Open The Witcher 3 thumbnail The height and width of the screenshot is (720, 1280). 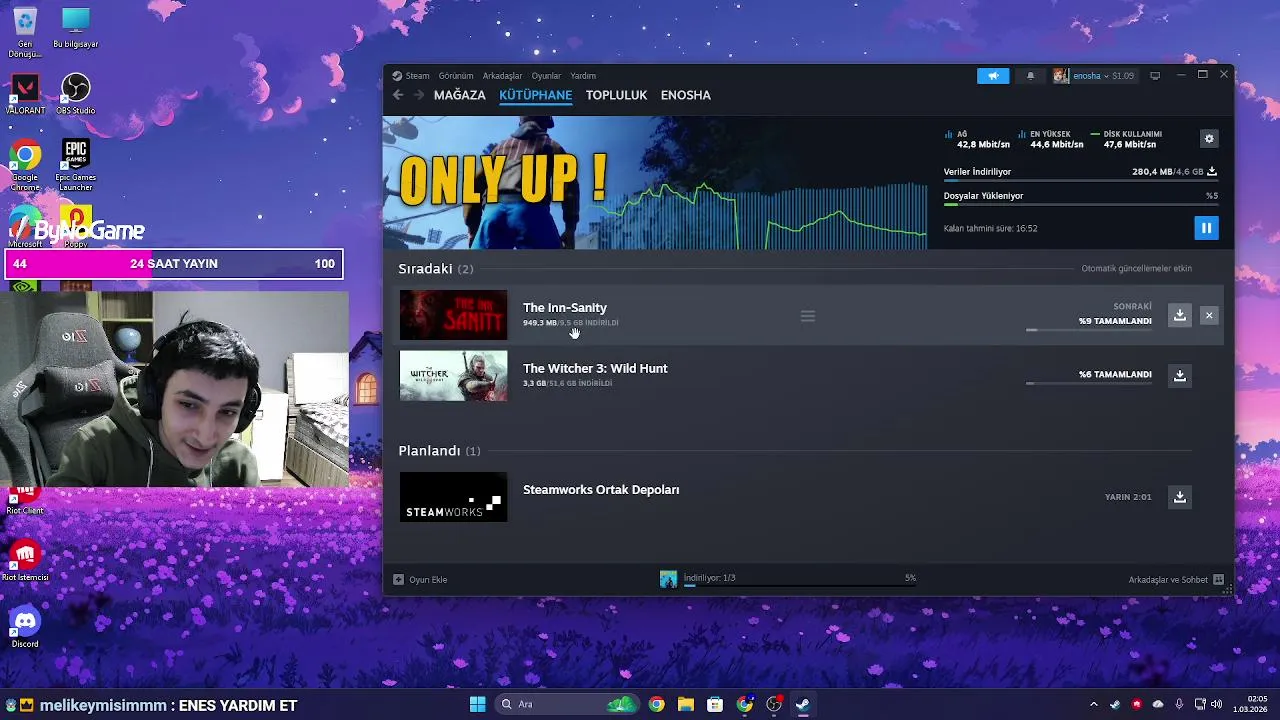453,376
